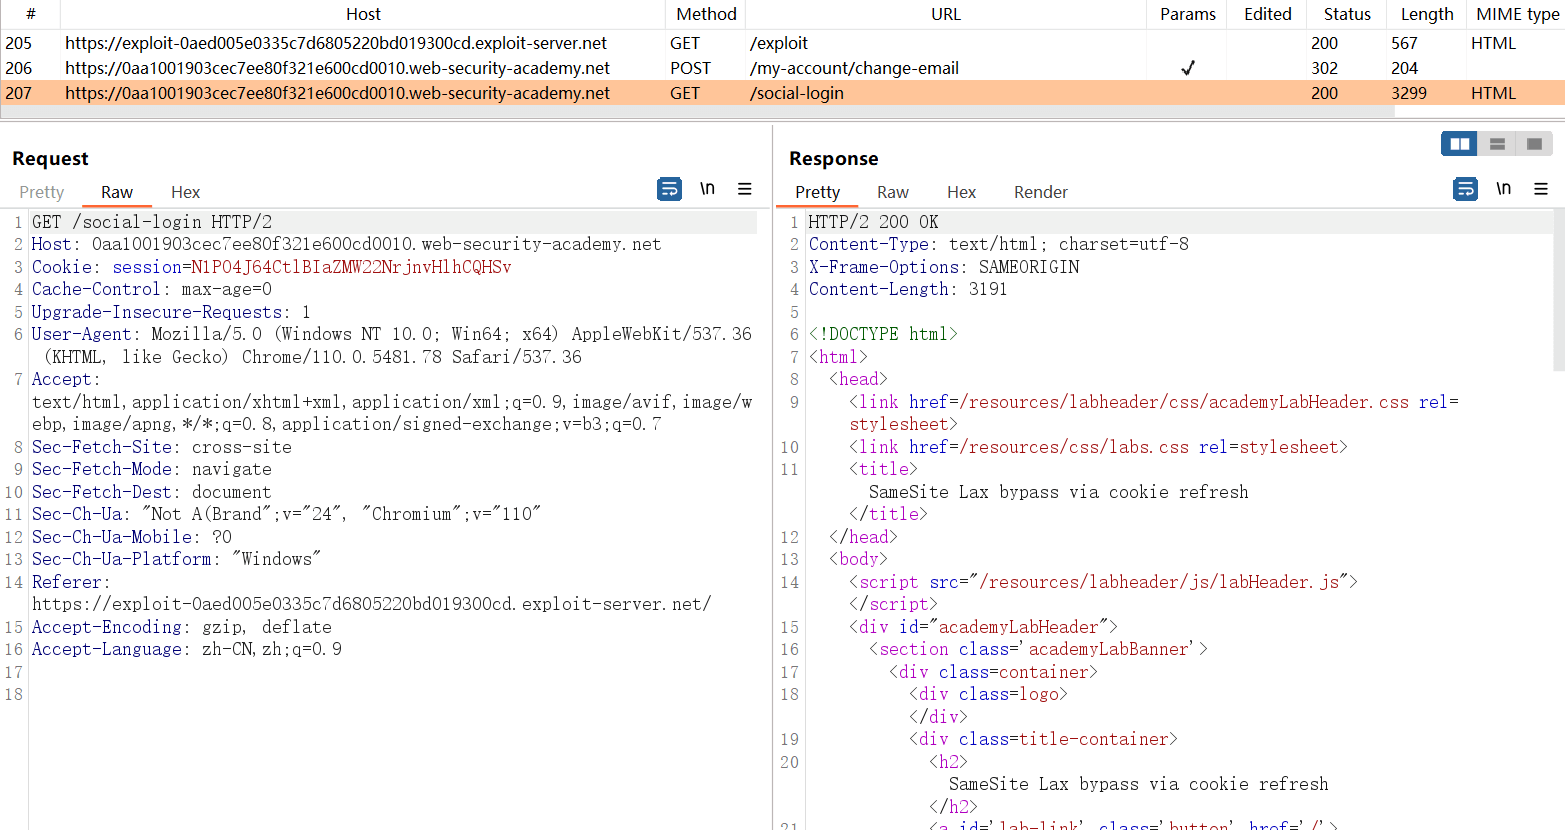Screen dimensions: 1565x830
Task: Toggle word wrap icon in Response panel
Action: pyautogui.click(x=1465, y=189)
